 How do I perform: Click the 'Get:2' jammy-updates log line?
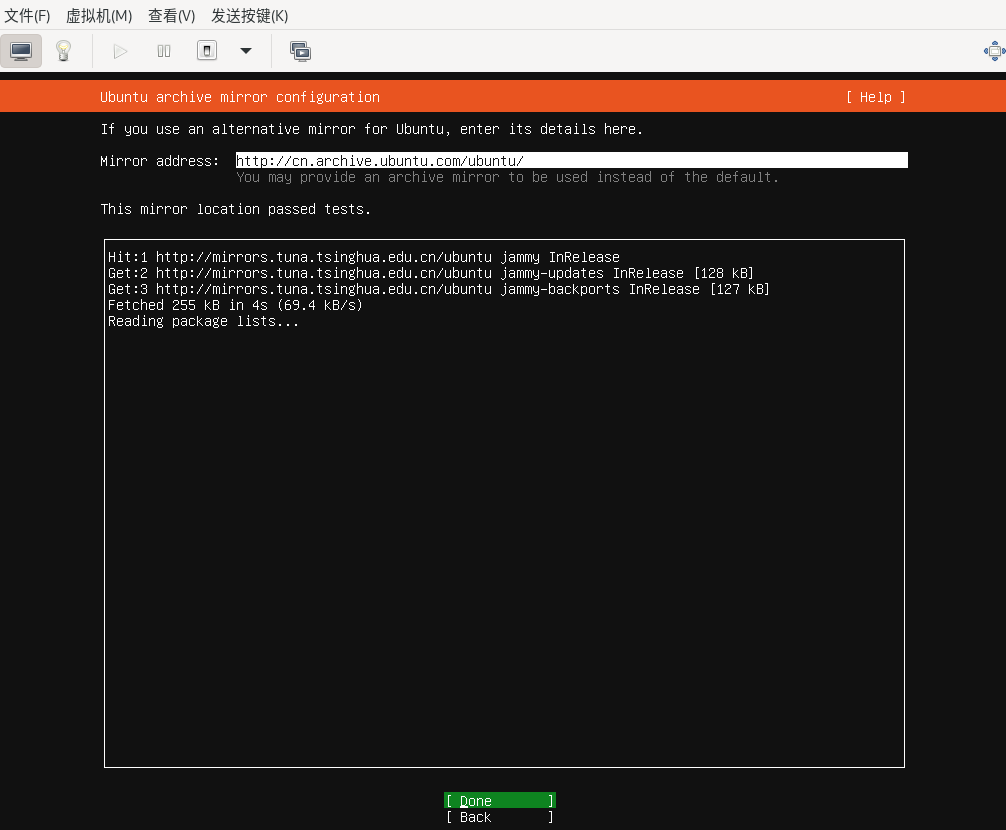tap(431, 273)
